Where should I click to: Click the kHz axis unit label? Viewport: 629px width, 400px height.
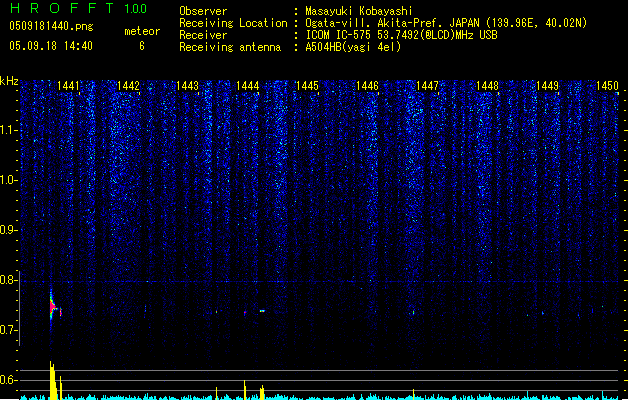pyautogui.click(x=9, y=81)
